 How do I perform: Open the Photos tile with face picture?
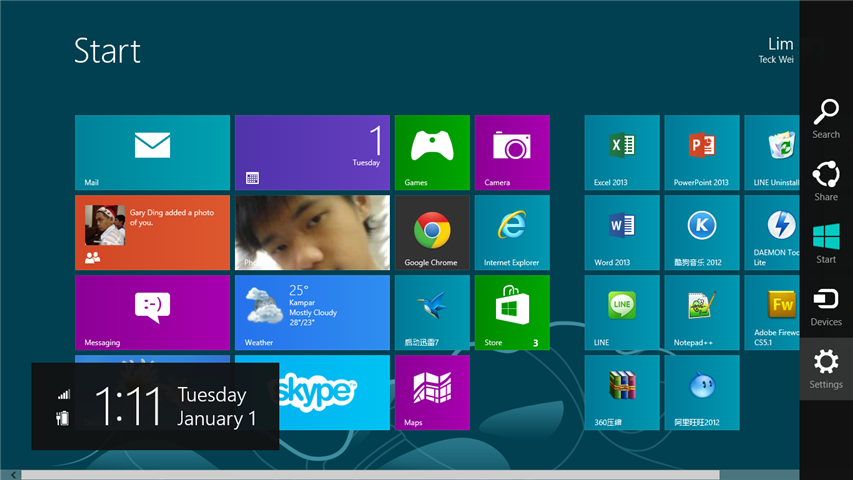tap(312, 232)
